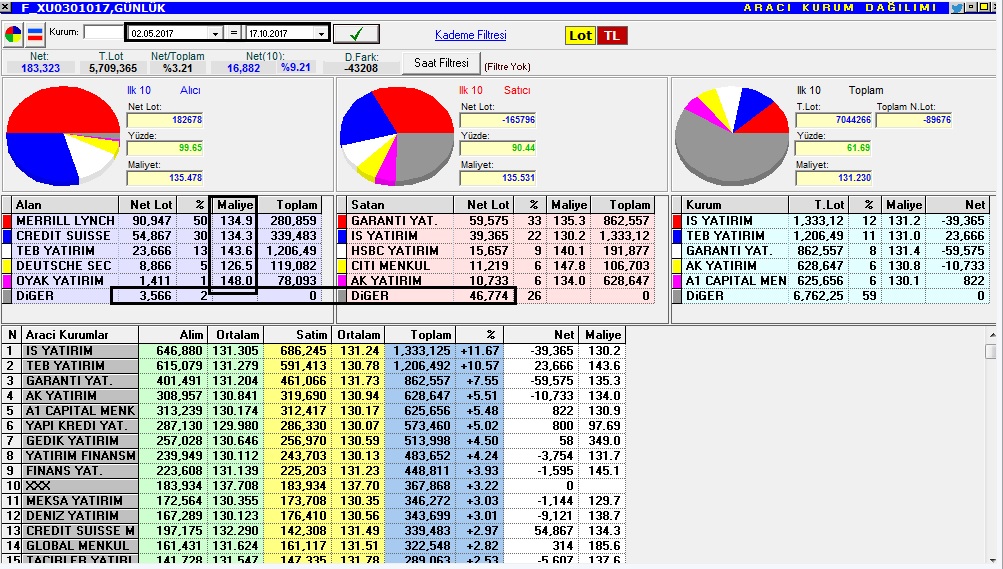1003x569 pixels.
Task: Select the TEB YATIRIM row in buyers table
Action: 161,251
